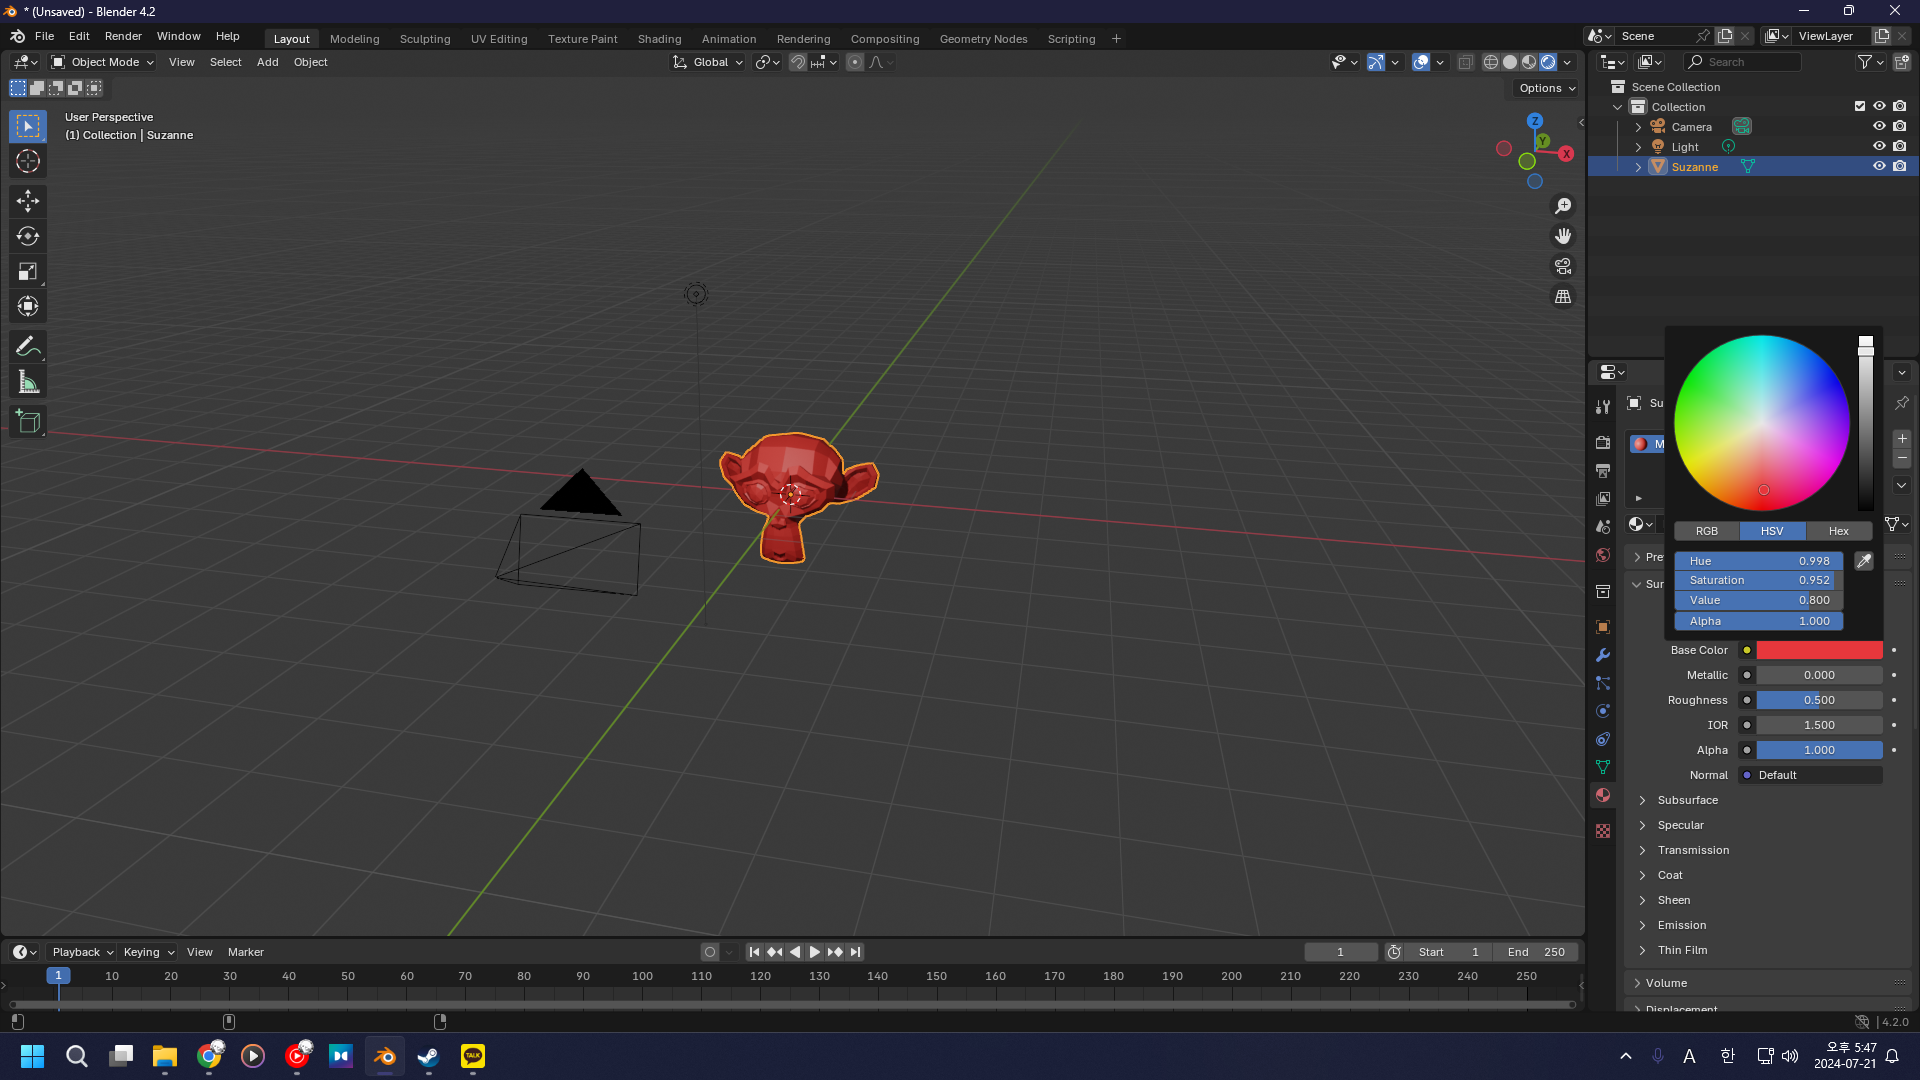Jump to the end frame
Image resolution: width=1920 pixels, height=1080 pixels.
click(x=855, y=952)
